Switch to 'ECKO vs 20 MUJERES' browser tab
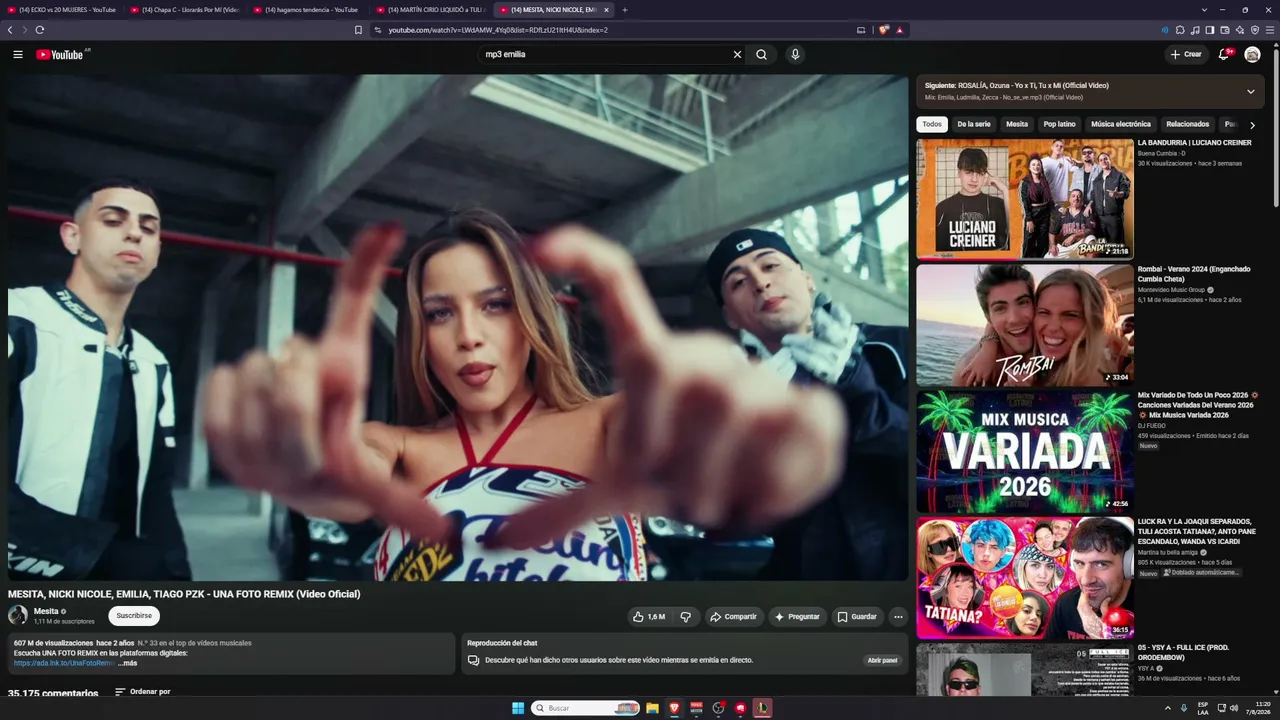Screen dimensions: 1280x720 [62, 10]
